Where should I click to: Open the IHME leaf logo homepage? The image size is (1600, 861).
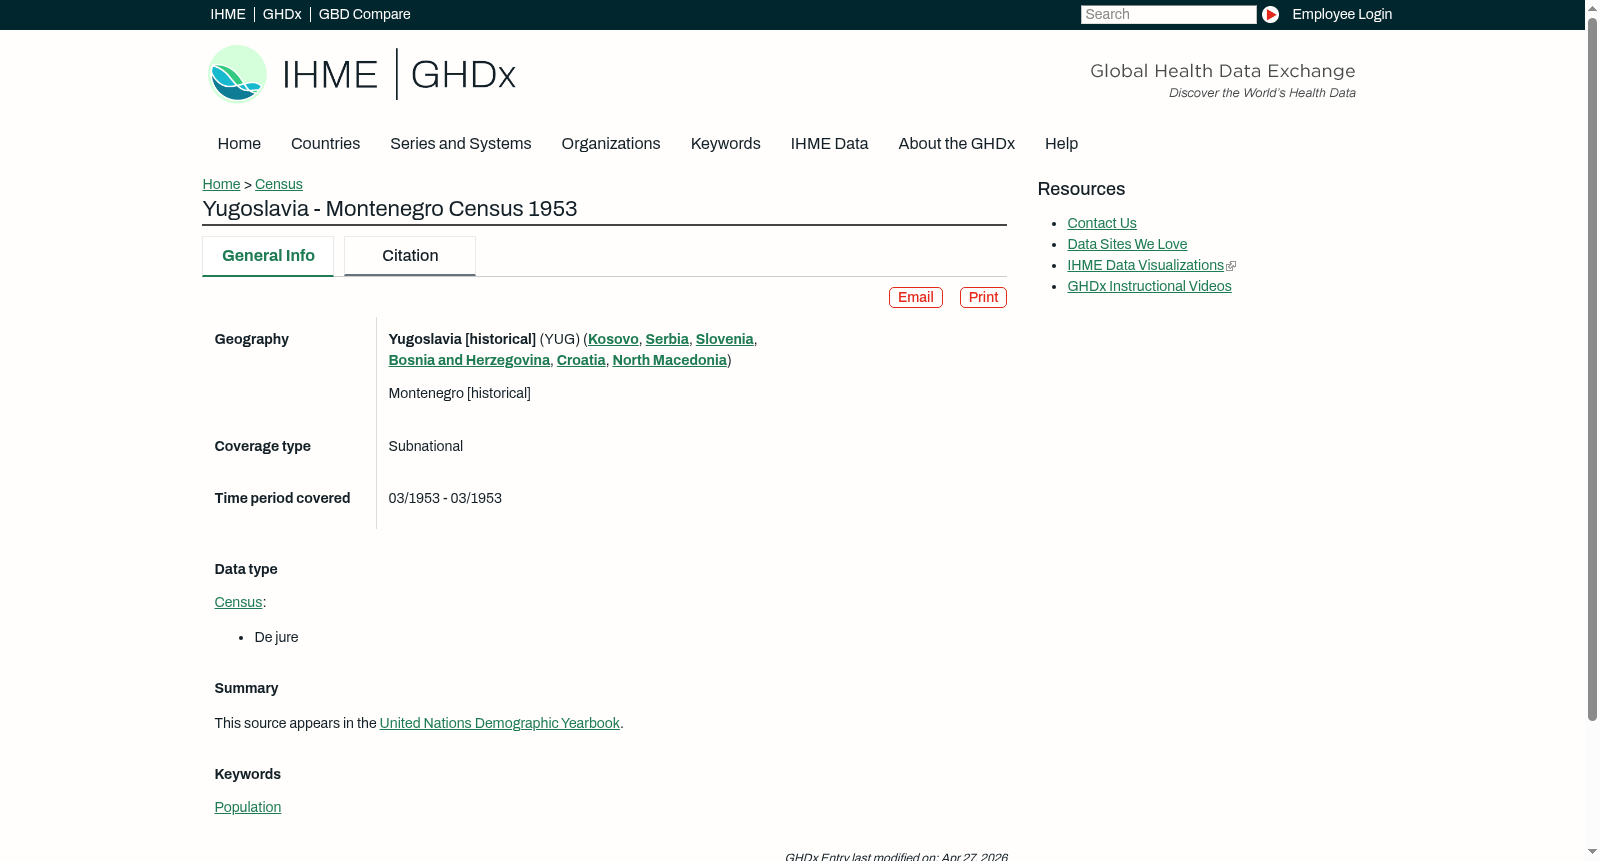click(x=237, y=74)
